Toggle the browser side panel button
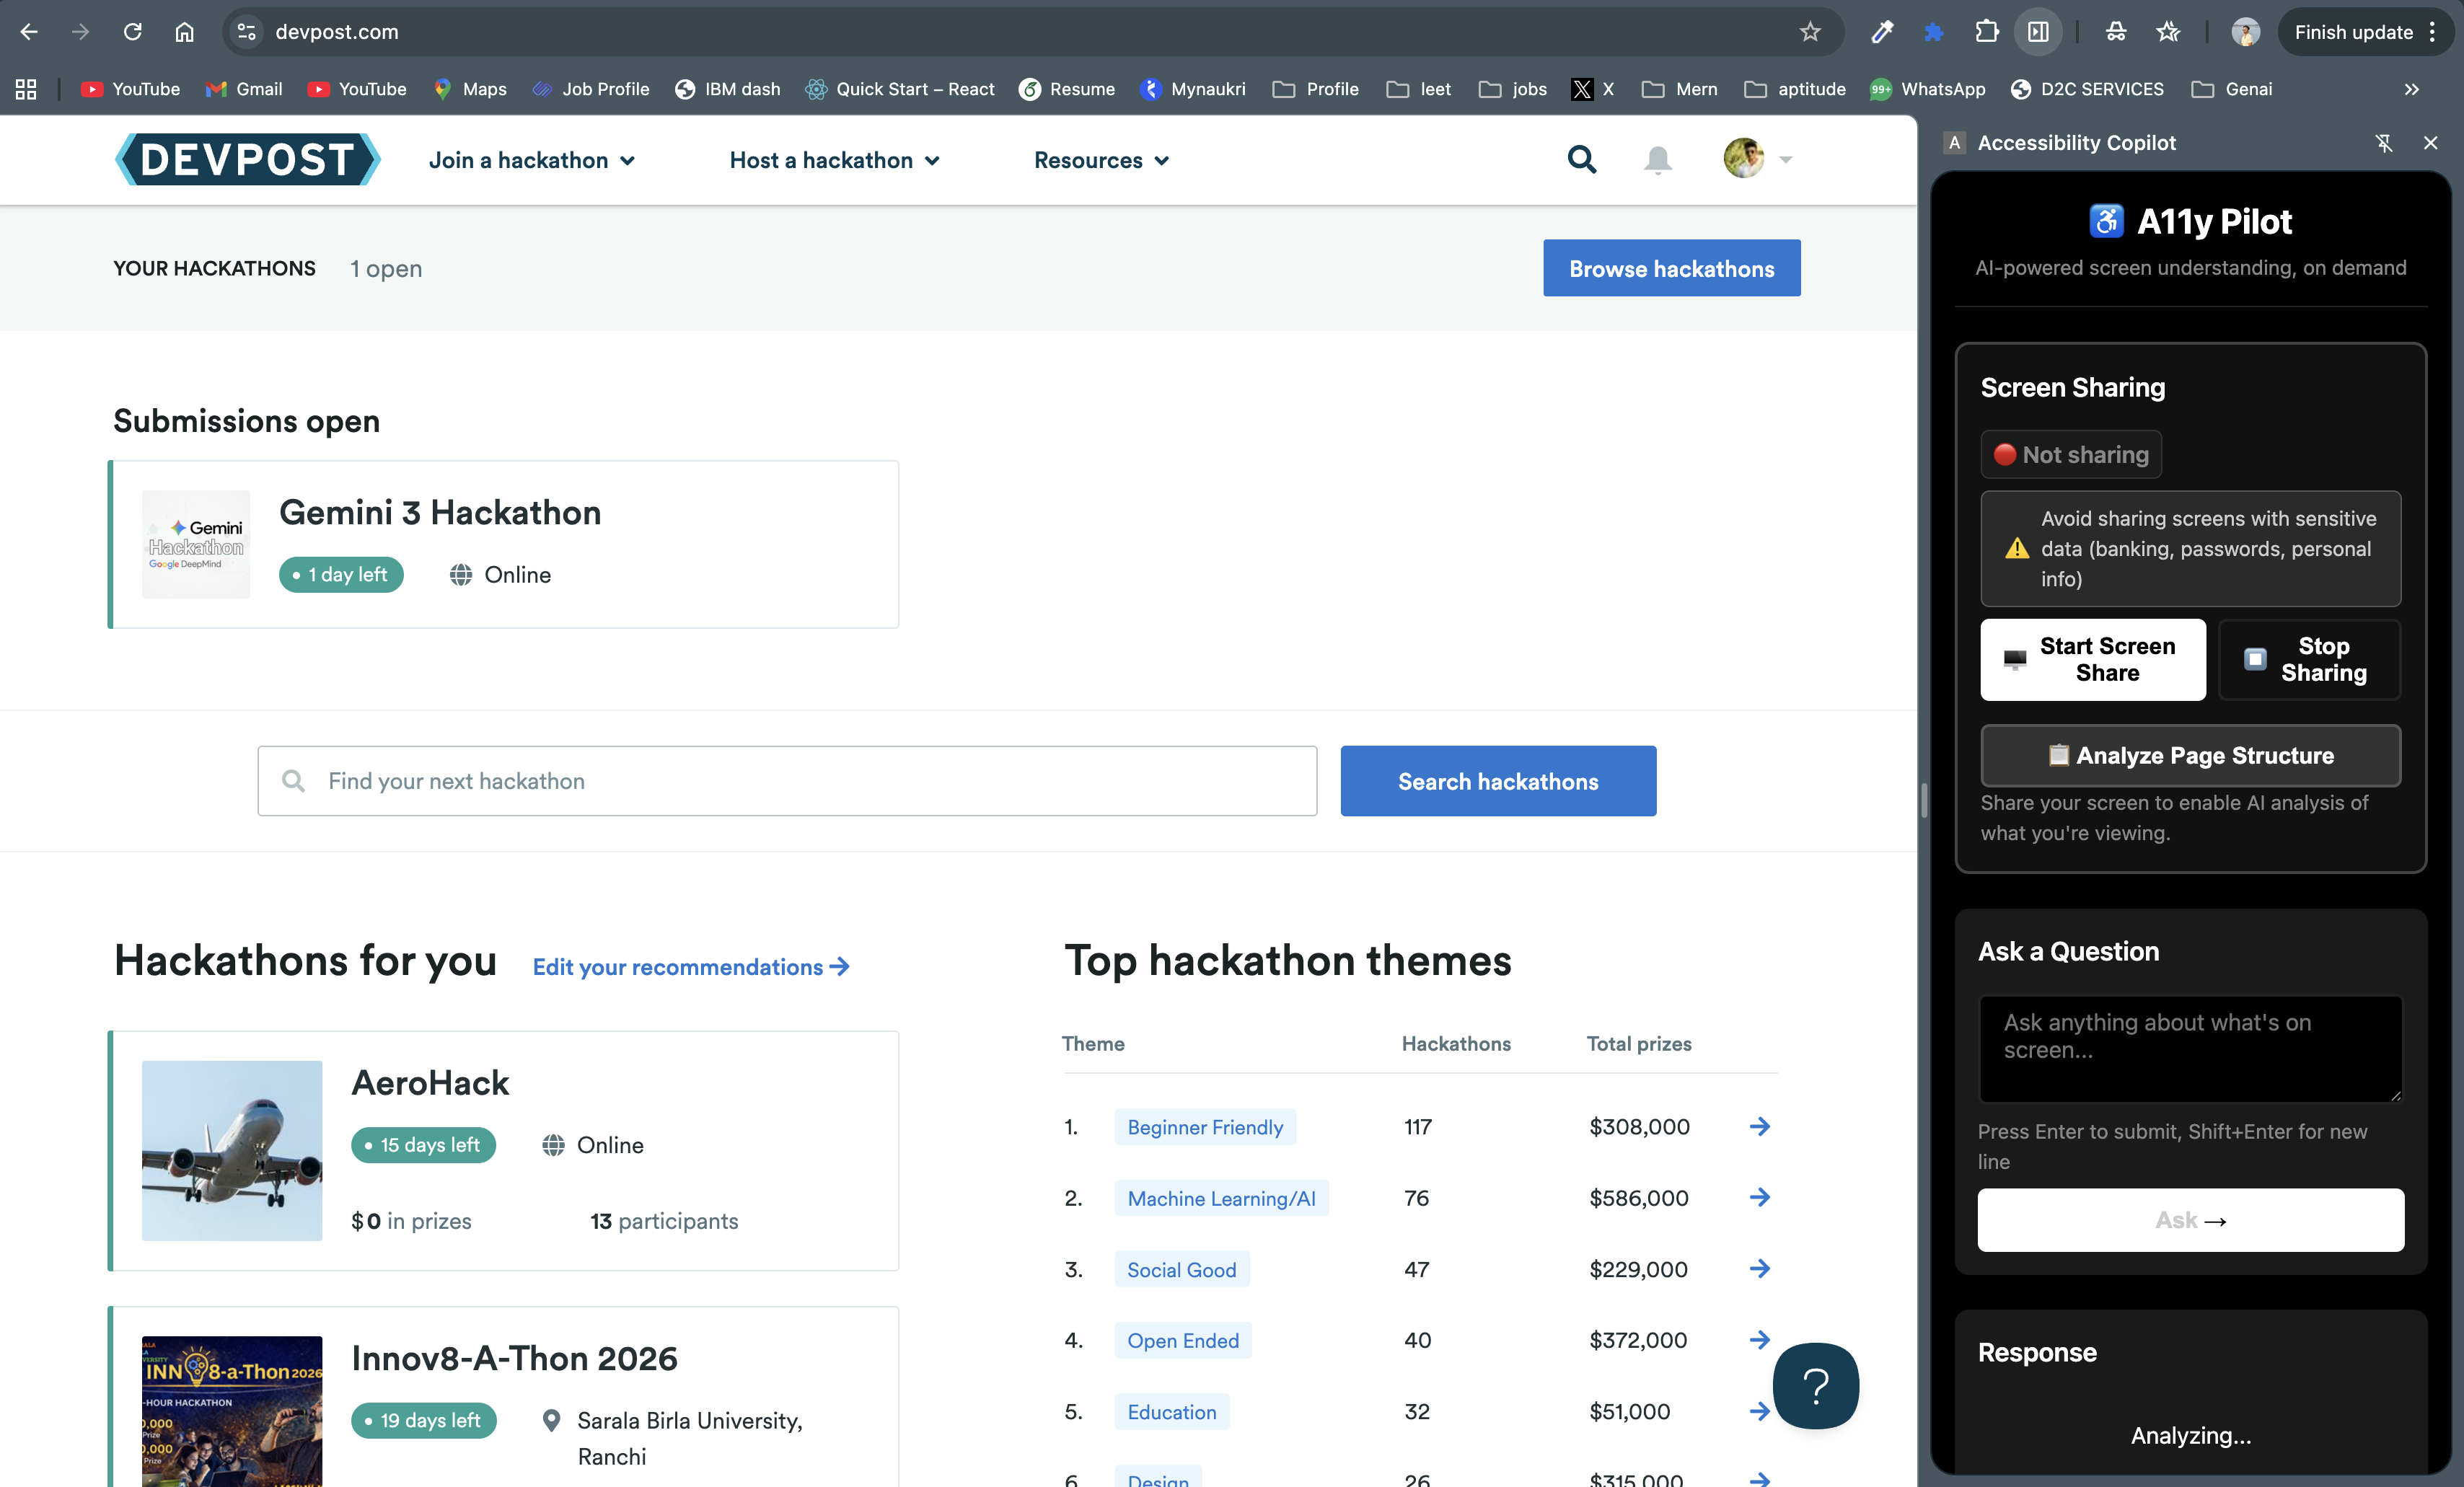2464x1487 pixels. click(2038, 32)
